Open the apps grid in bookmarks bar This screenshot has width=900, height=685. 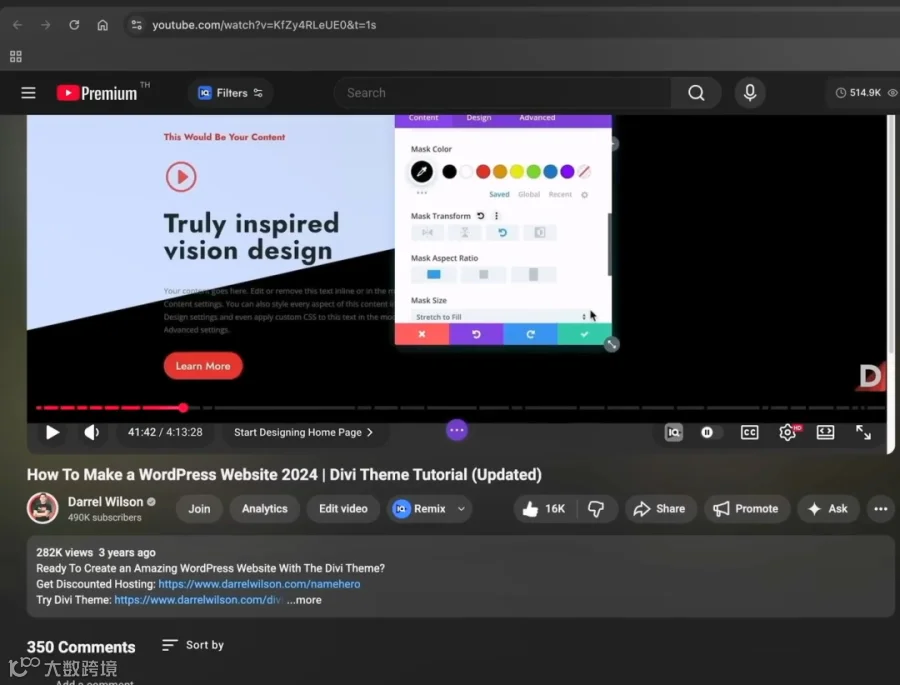[x=16, y=56]
